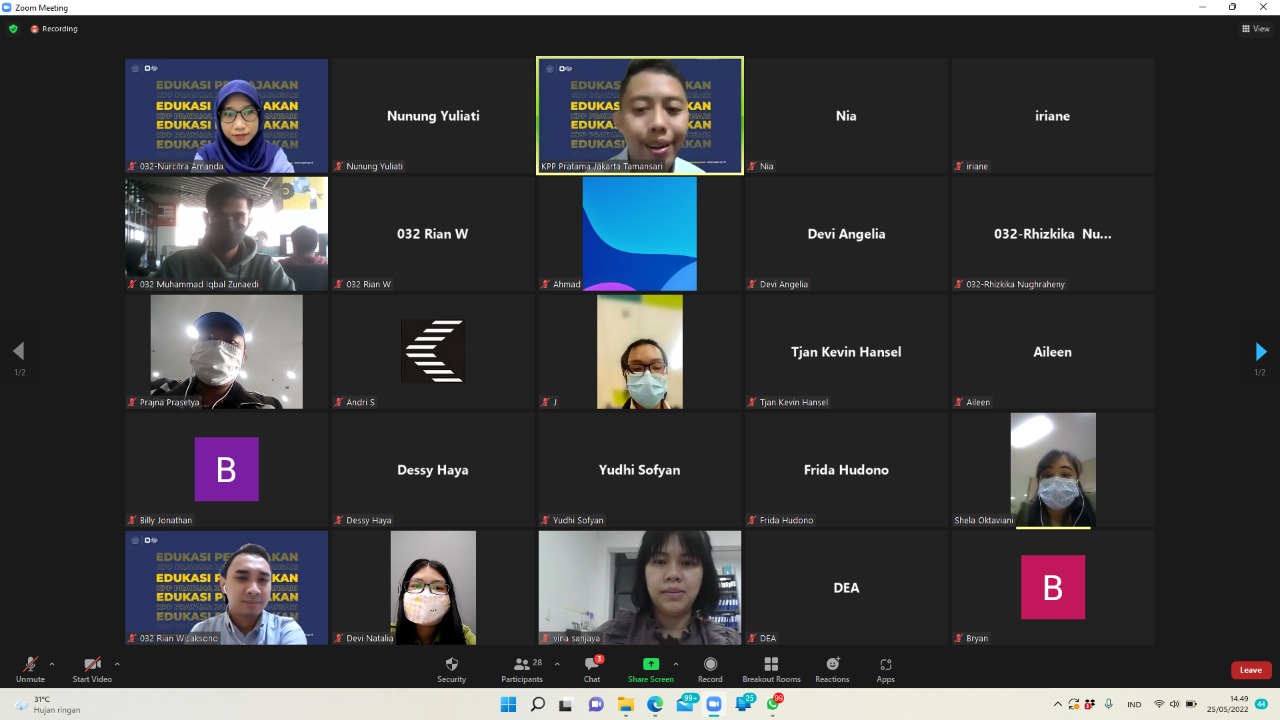This screenshot has width=1280, height=720.
Task: Click the green Share Screen icon
Action: coord(650,664)
